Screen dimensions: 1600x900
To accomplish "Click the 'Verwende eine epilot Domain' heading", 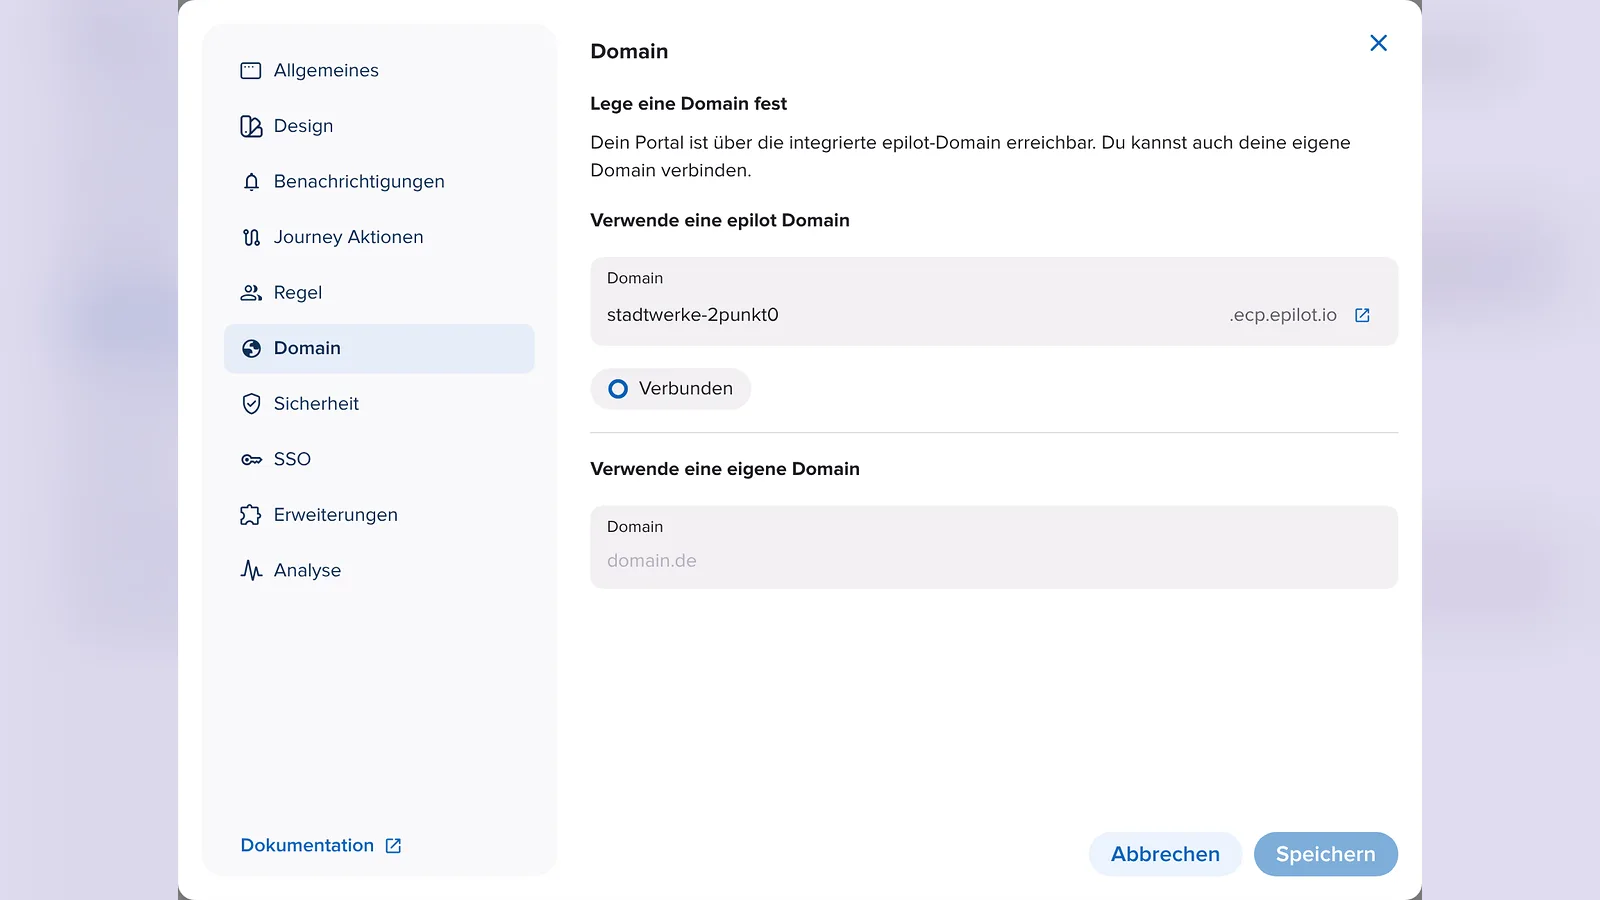I will [x=720, y=221].
